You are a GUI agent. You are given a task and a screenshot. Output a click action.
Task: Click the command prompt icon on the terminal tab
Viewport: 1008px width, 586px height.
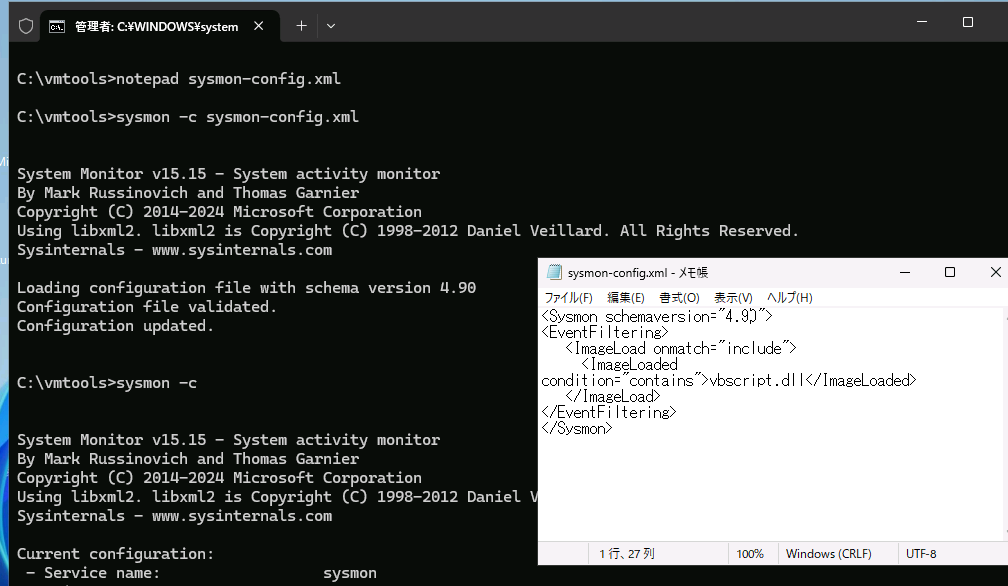click(x=56, y=26)
